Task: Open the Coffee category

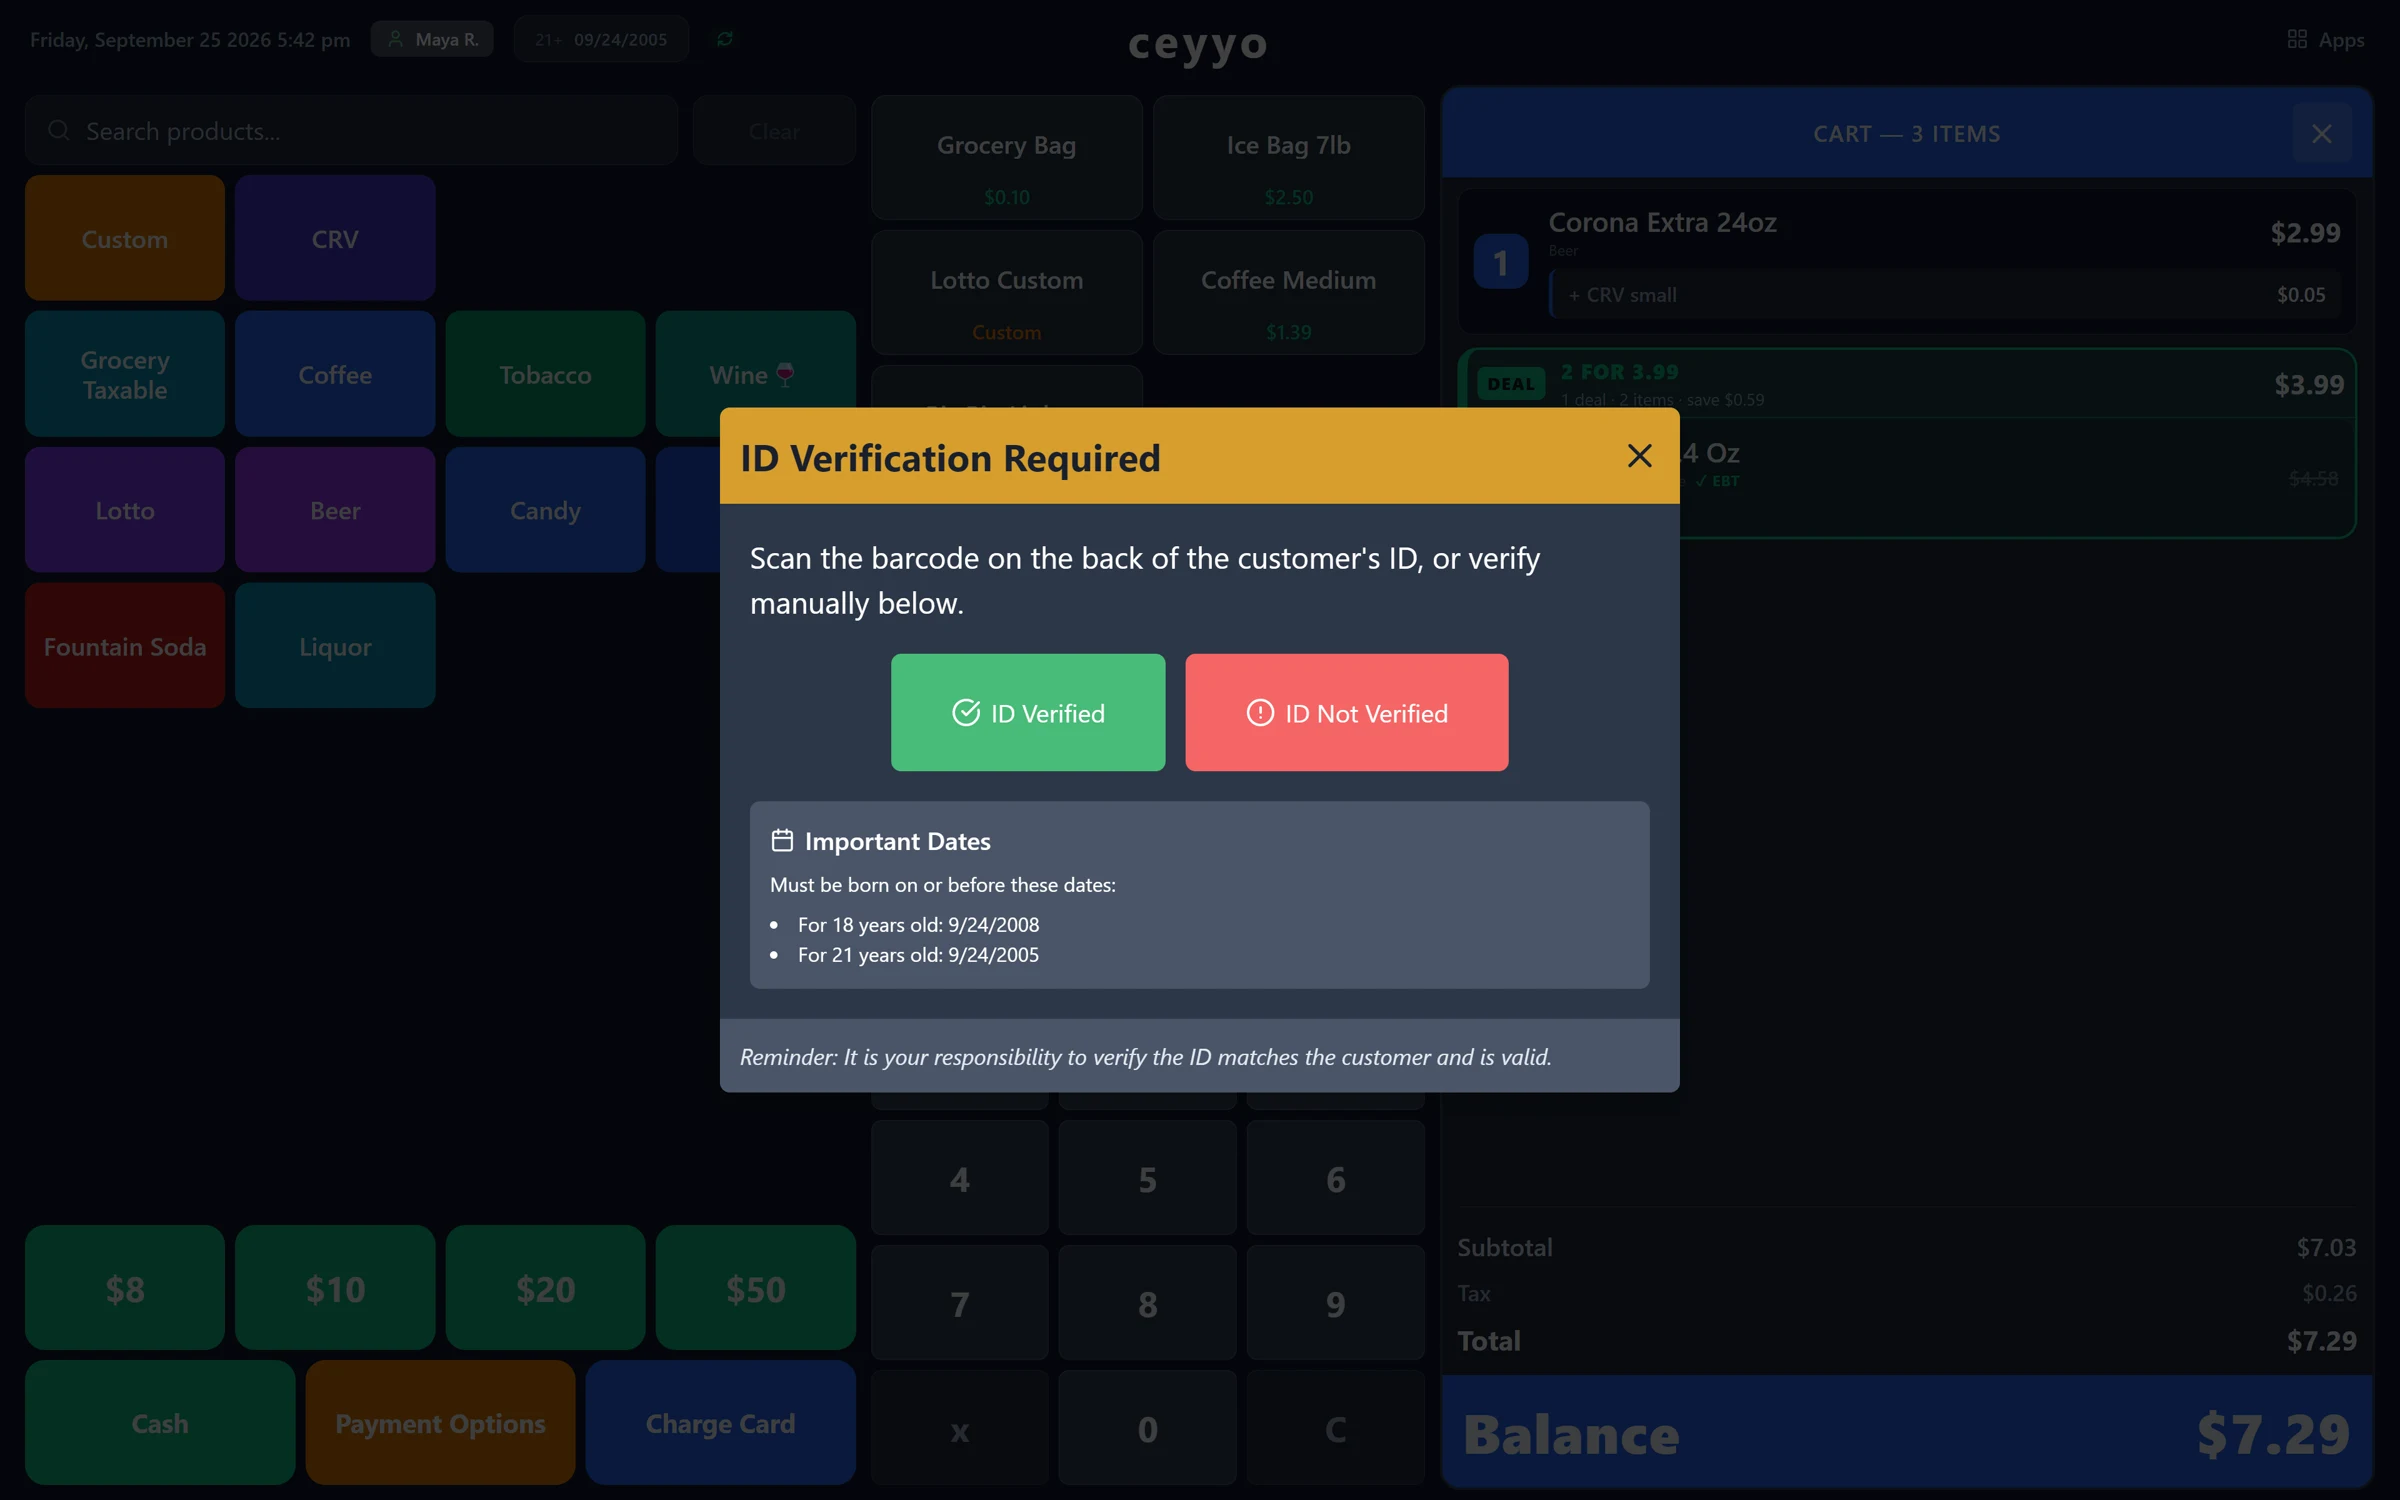Action: pos(335,374)
